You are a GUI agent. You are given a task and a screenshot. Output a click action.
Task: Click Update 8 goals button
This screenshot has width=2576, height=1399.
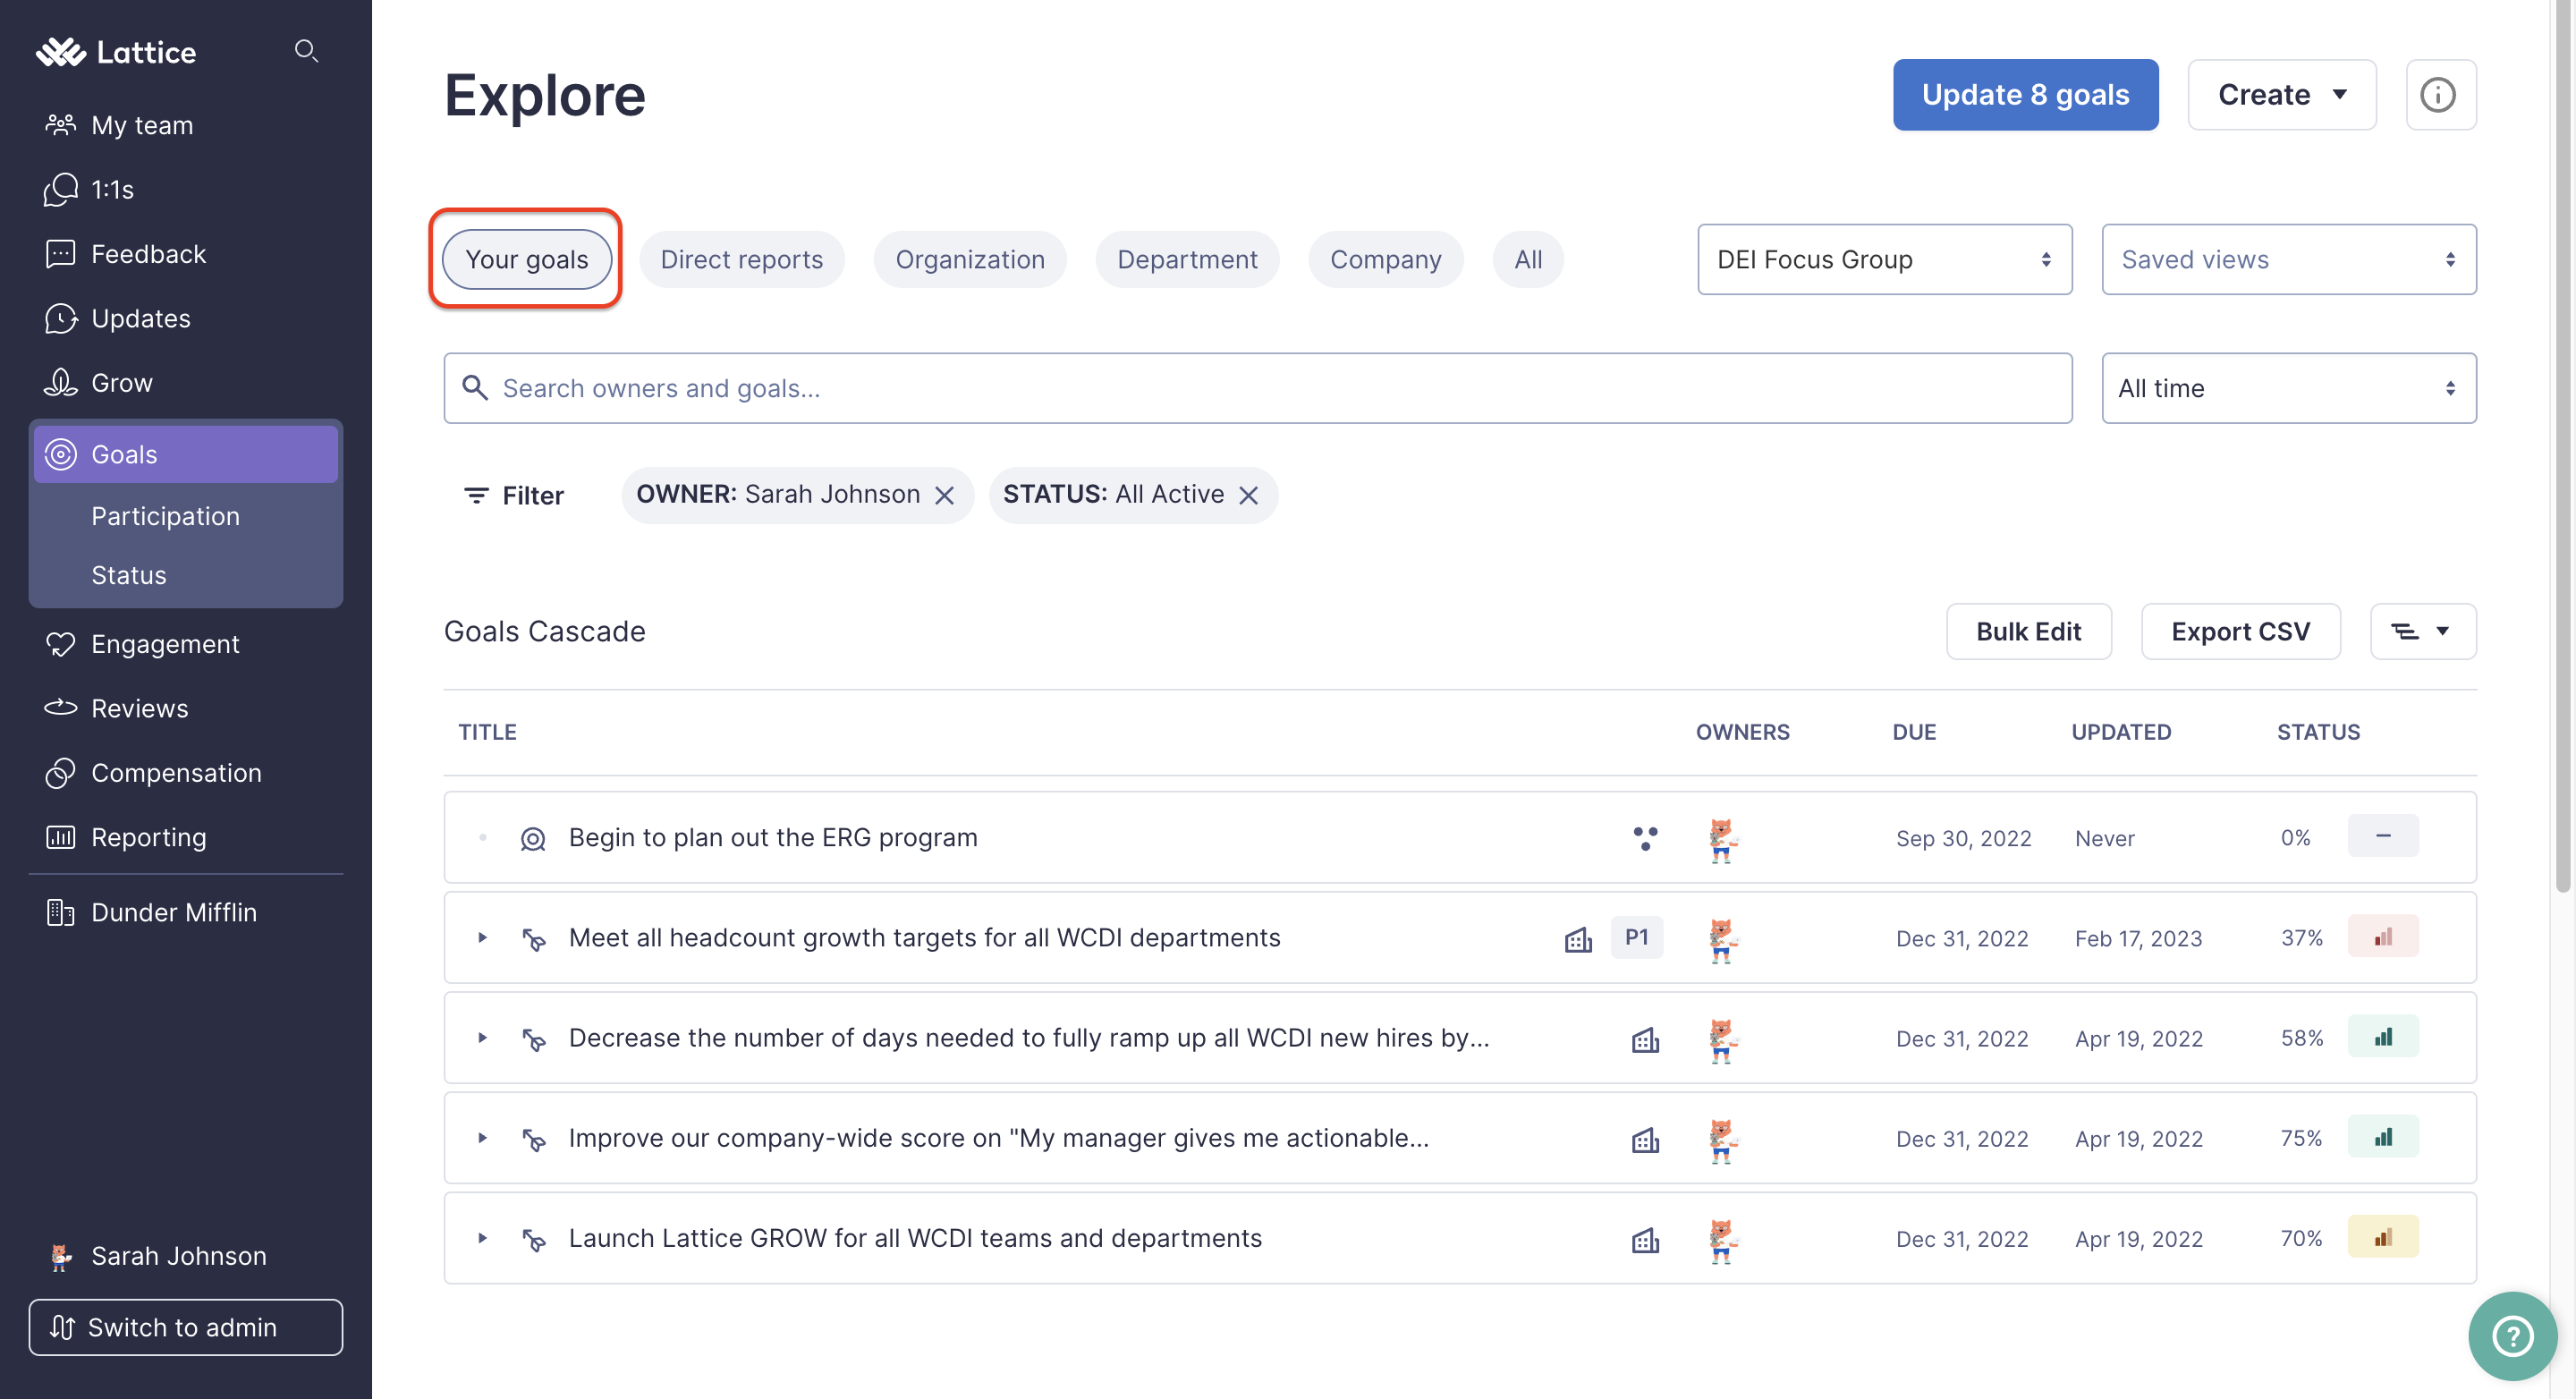pos(2025,95)
